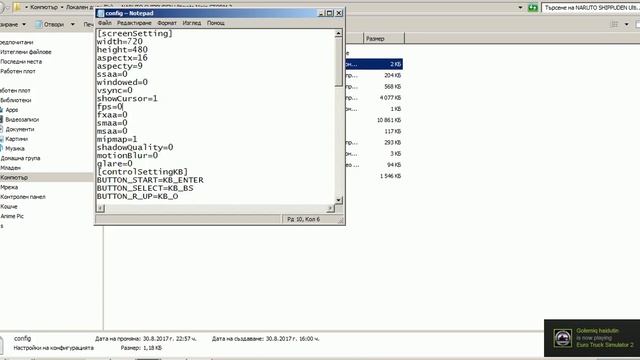Click the Notepad window's bottom-right resize grip
Screen dimensions: 640x360
[340, 220]
